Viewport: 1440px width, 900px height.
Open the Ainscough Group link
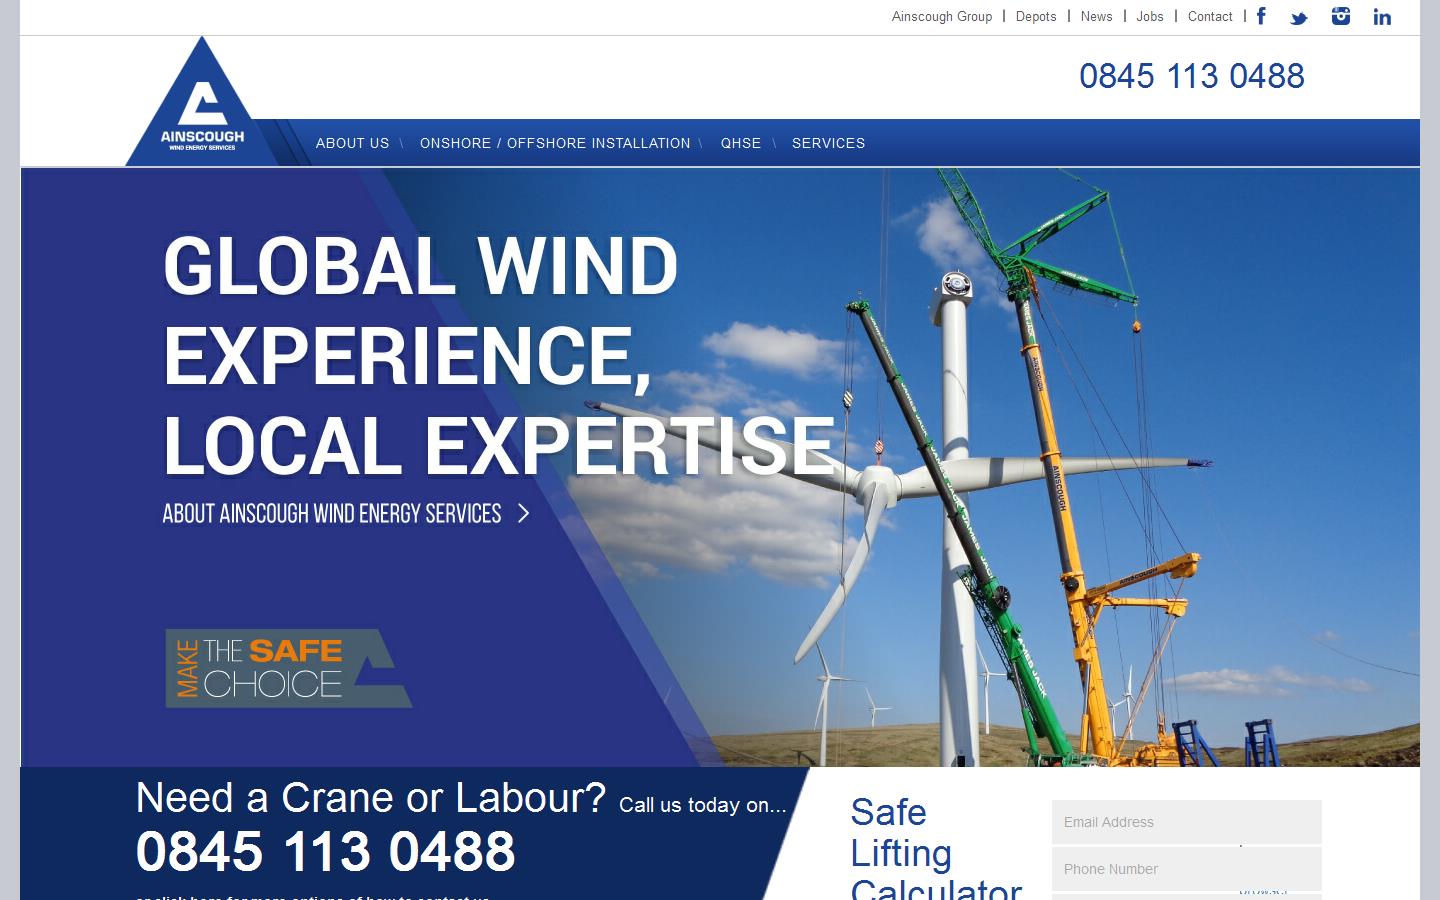pyautogui.click(x=941, y=16)
